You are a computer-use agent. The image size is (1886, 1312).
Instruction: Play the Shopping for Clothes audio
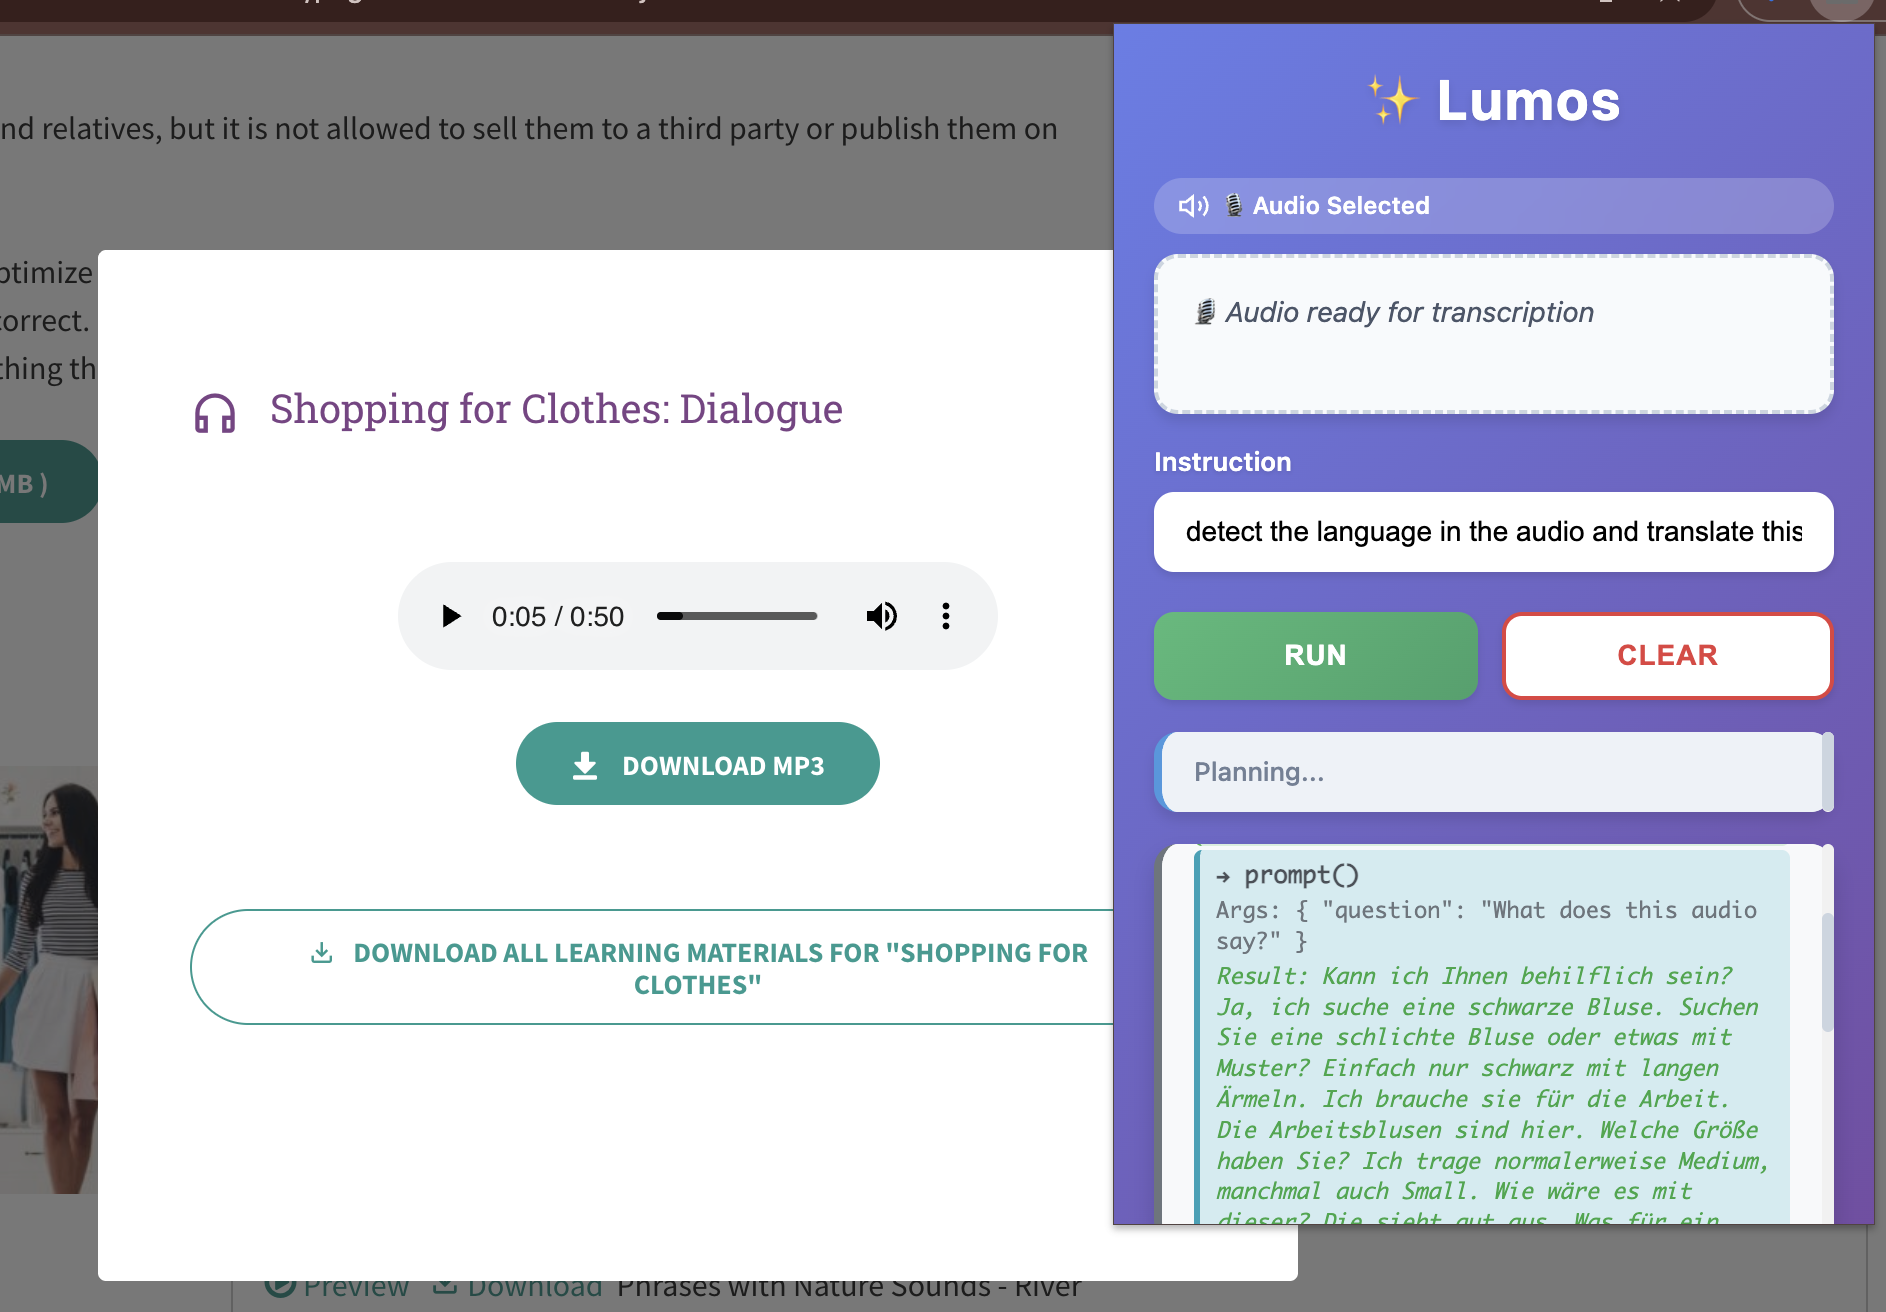pos(451,616)
